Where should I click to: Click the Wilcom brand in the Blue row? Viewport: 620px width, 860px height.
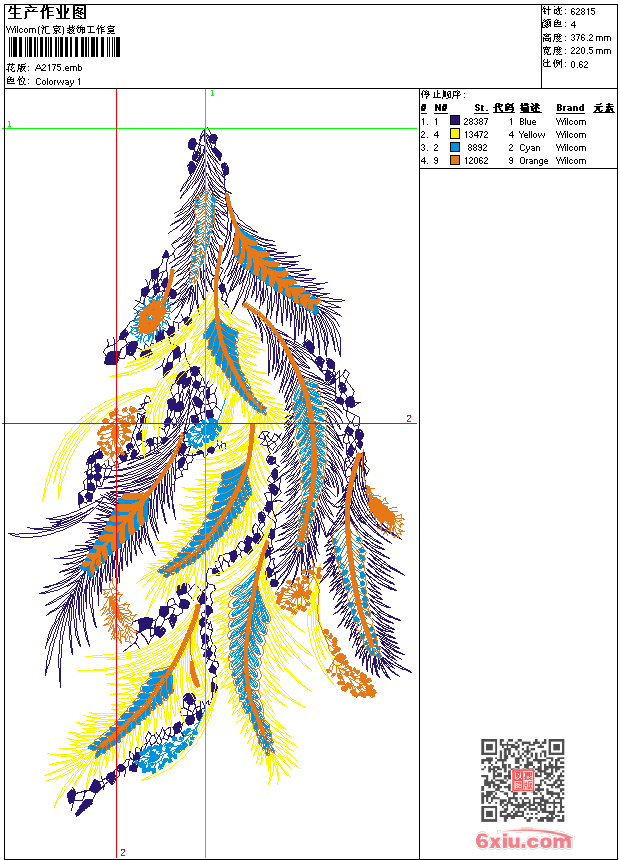571,122
